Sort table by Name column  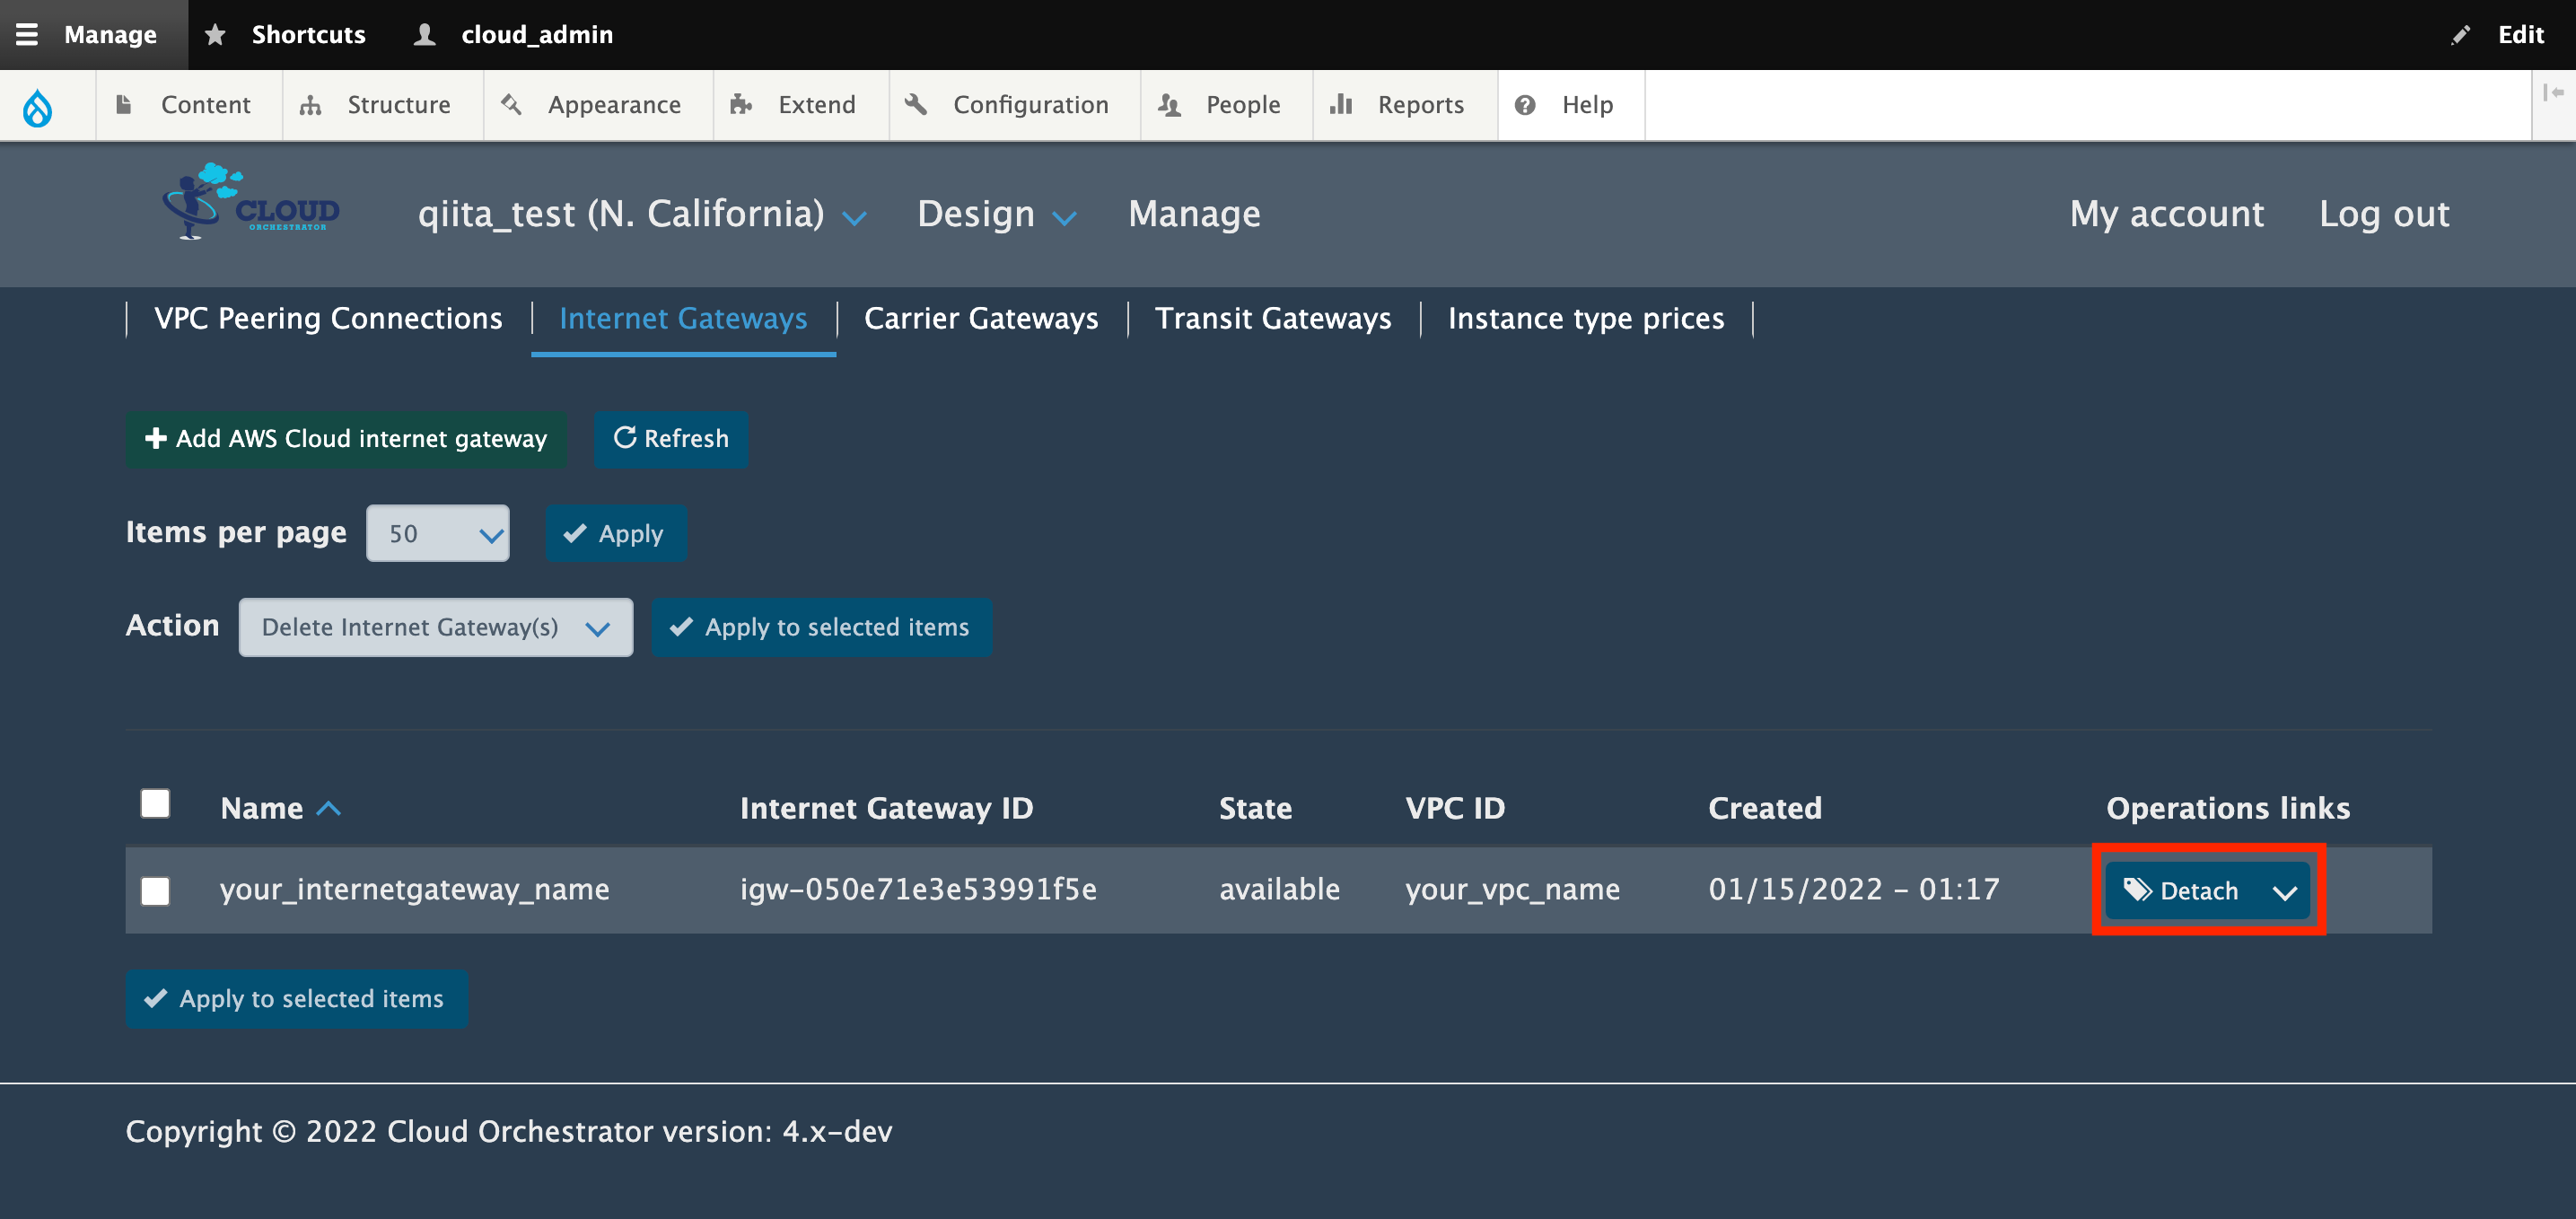(262, 808)
